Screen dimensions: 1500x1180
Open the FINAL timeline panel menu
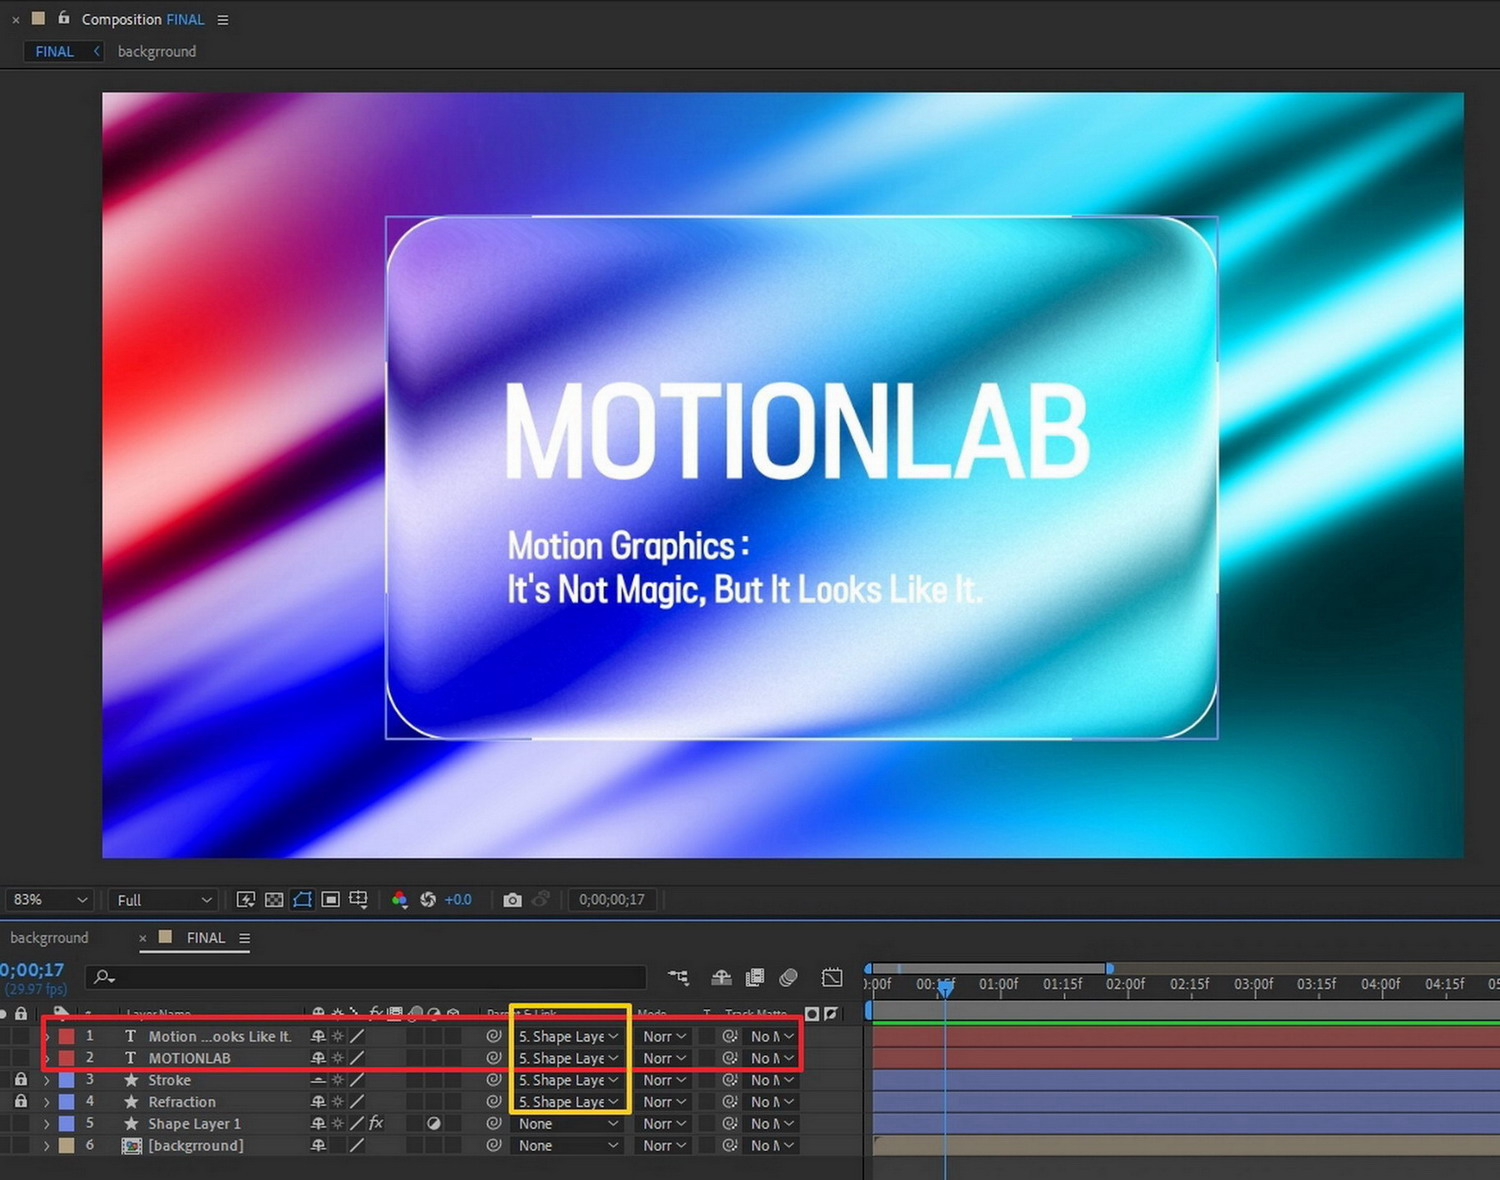(244, 938)
